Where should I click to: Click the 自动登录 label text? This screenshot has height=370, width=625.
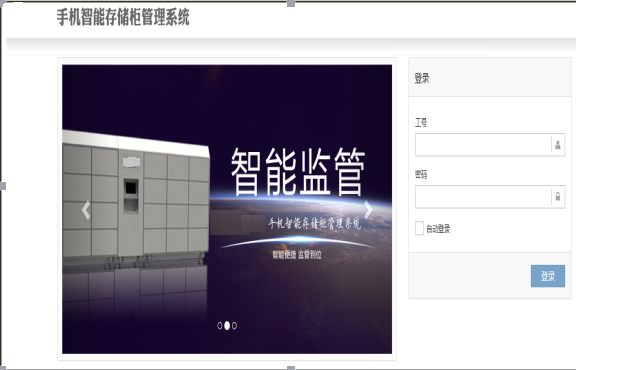coord(438,229)
